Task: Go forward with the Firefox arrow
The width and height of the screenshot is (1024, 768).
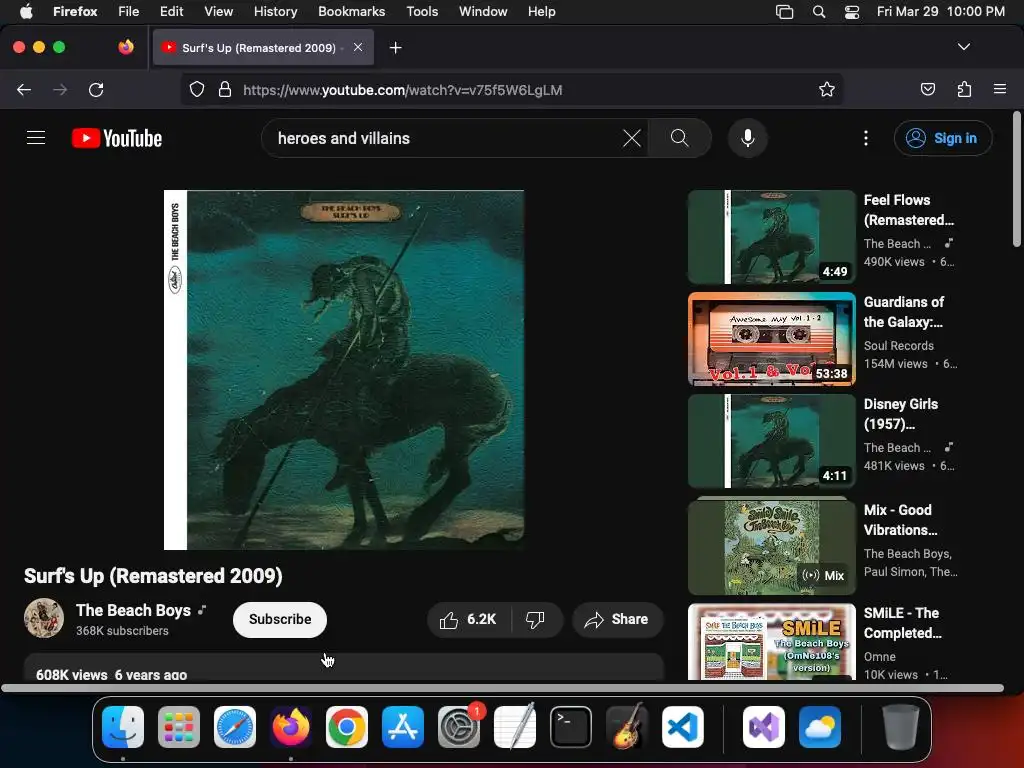Action: [x=60, y=89]
